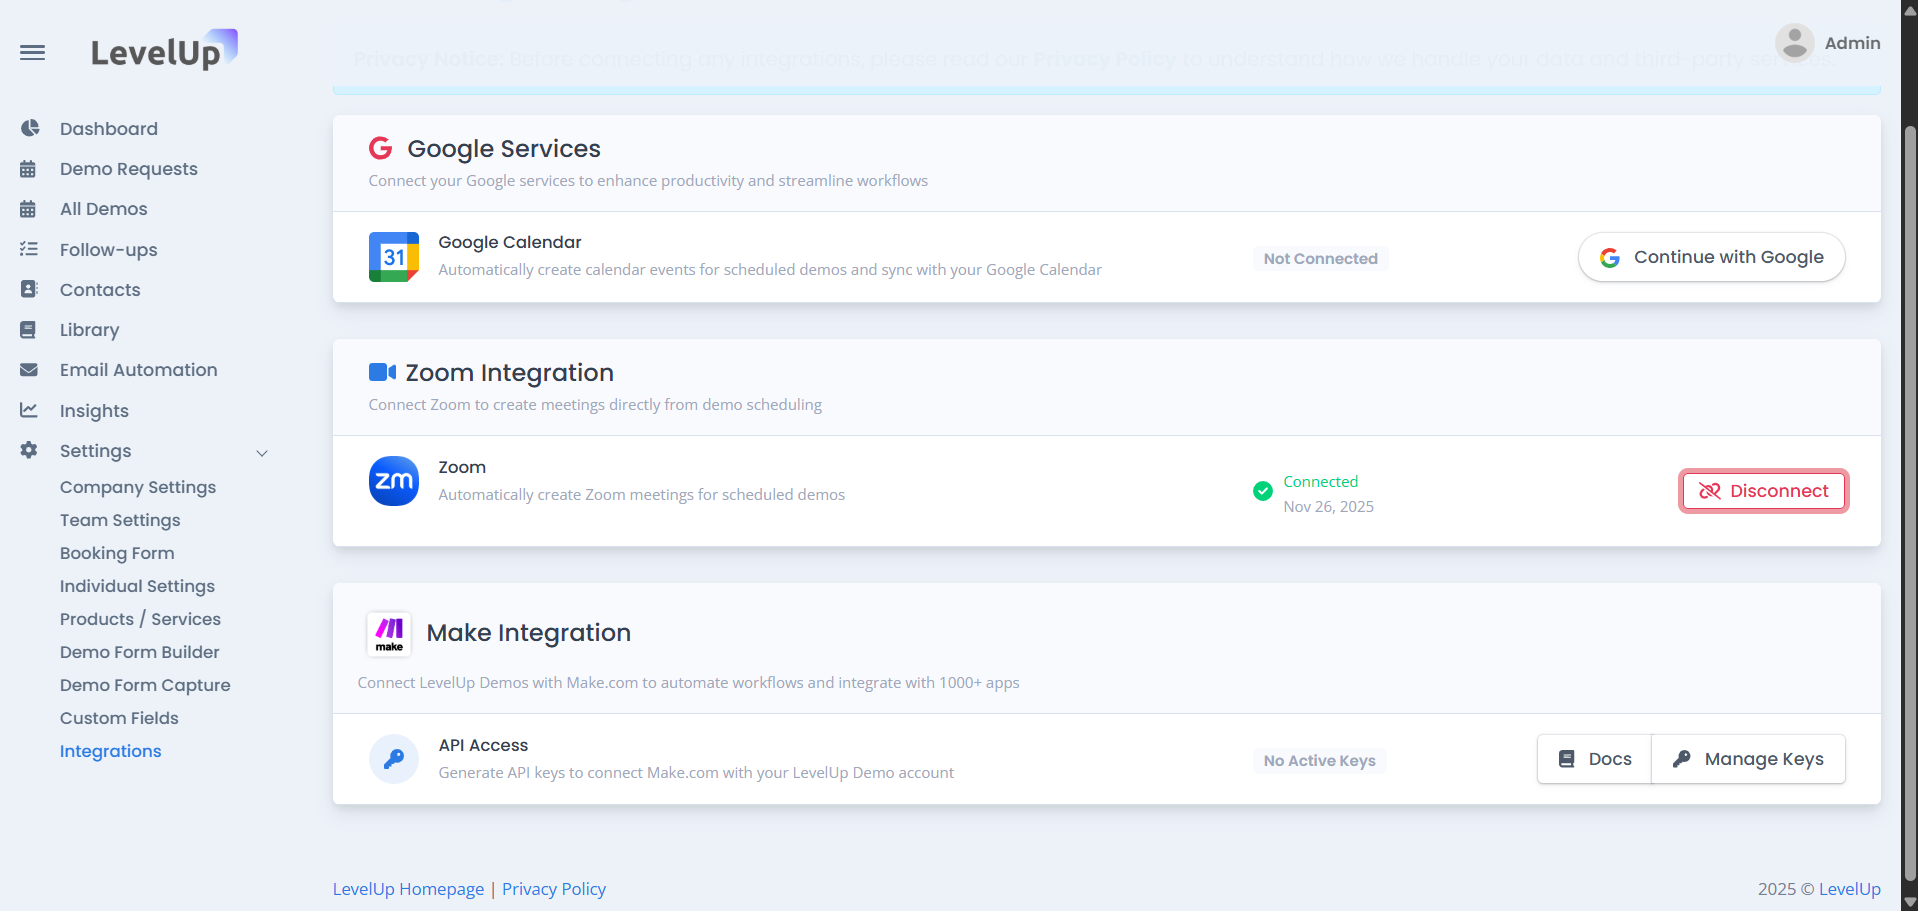This screenshot has height=911, width=1918.
Task: Click the hamburger menu icon
Action: (32, 52)
